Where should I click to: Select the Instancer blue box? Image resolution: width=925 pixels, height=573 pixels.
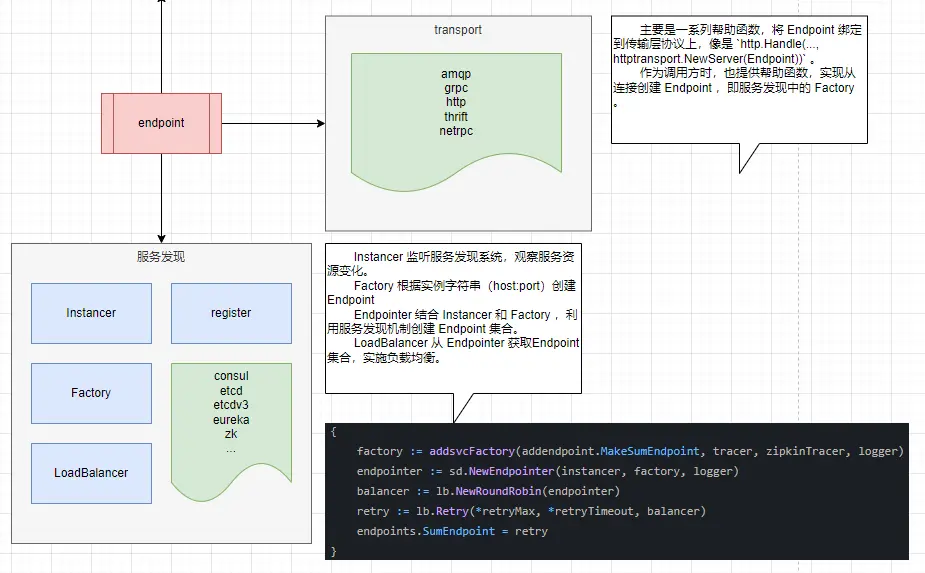click(91, 313)
